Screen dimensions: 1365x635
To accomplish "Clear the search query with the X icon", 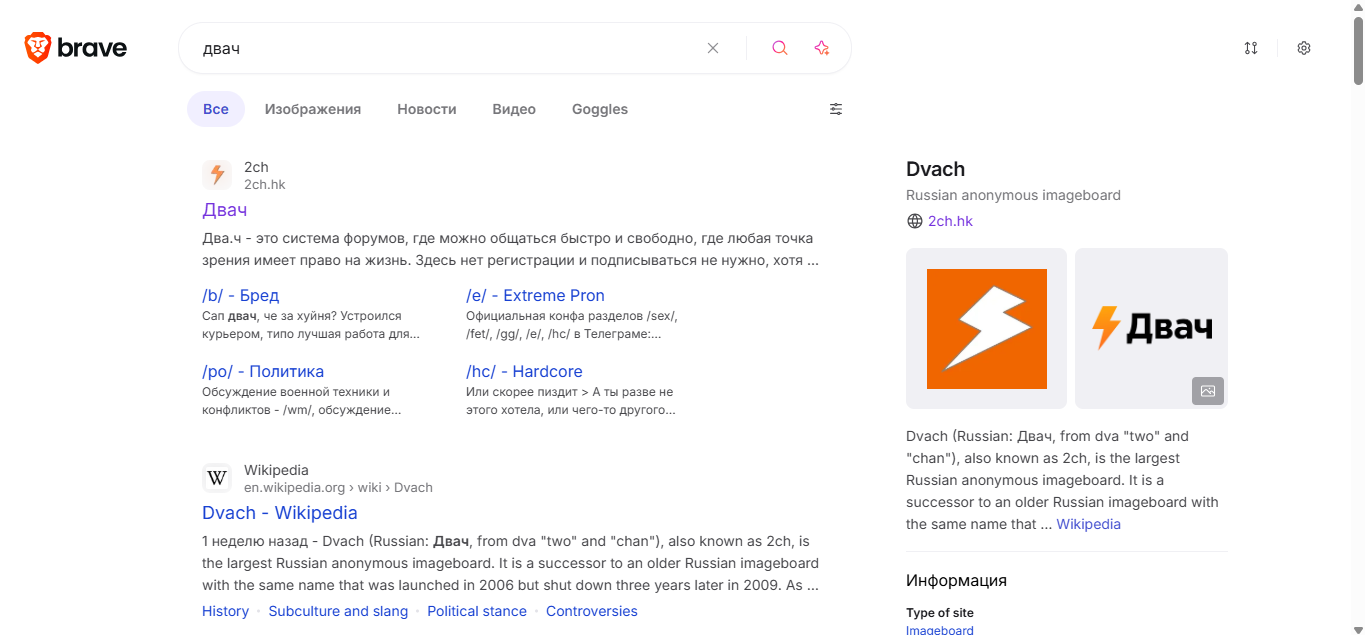I will tap(713, 48).
